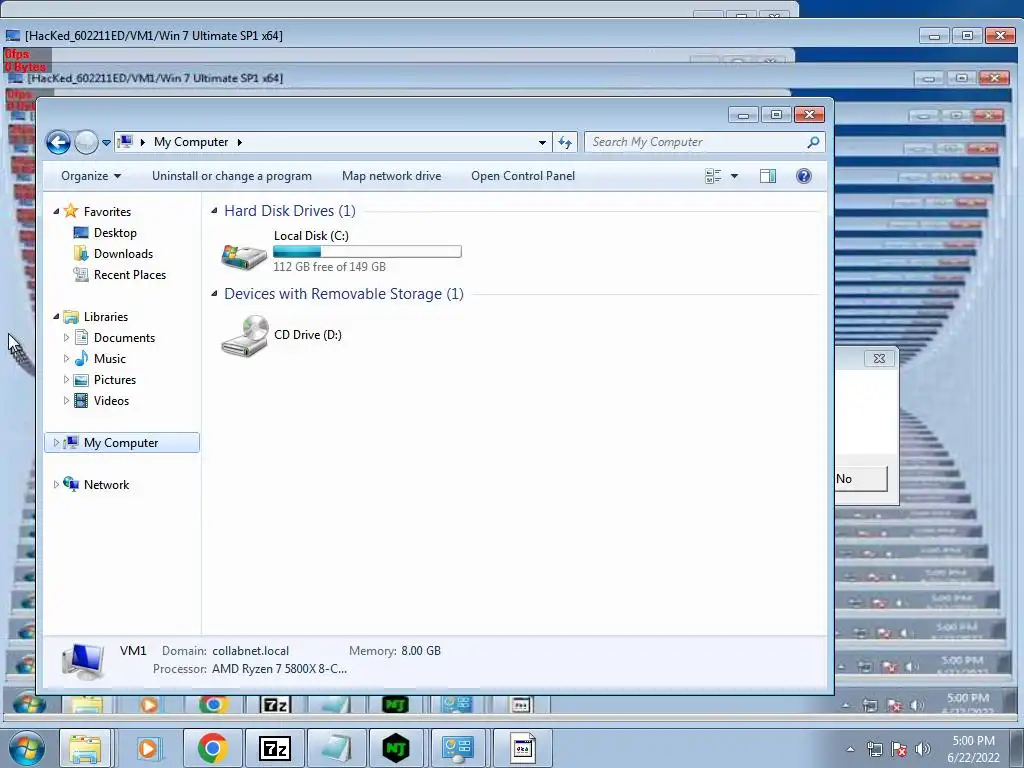Show hidden system tray icons

tap(850, 749)
